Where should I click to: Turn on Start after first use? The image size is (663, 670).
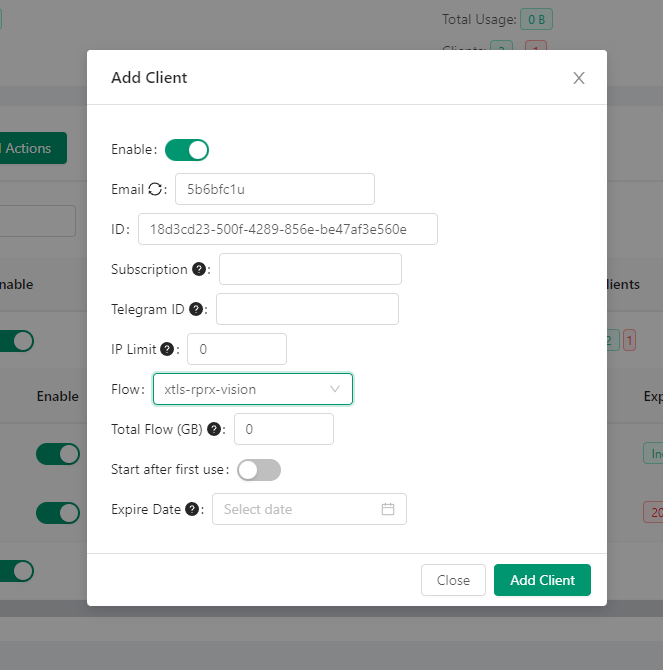pos(259,470)
